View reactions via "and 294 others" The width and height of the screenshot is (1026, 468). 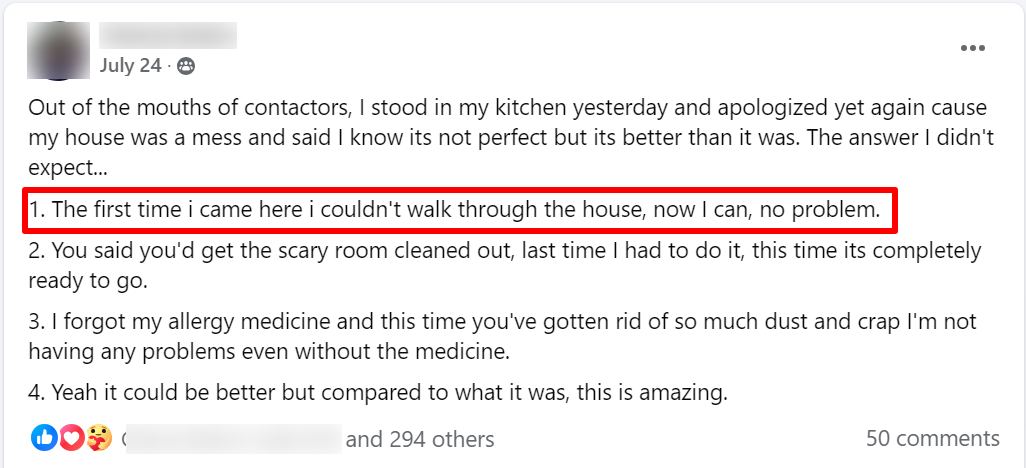(x=420, y=439)
